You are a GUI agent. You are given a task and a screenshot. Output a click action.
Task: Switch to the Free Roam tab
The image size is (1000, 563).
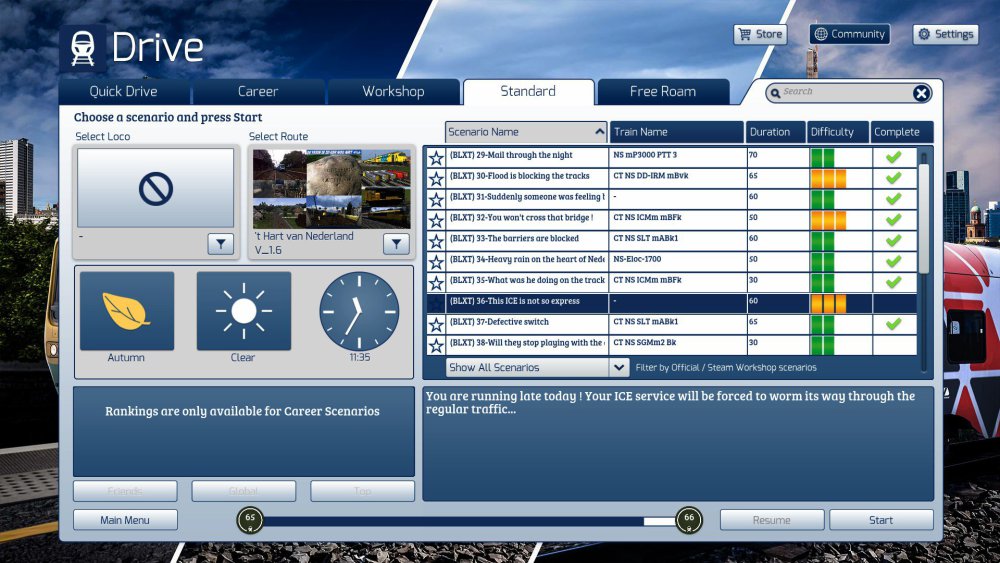[662, 92]
